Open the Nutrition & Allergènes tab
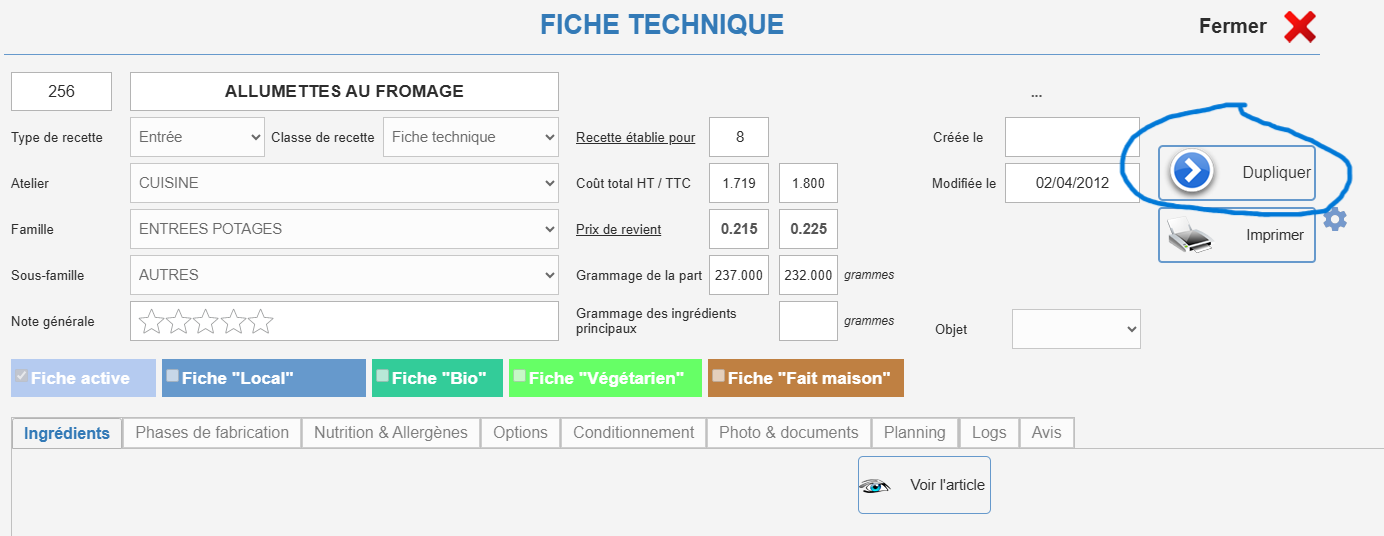Image resolution: width=1384 pixels, height=536 pixels. click(x=391, y=433)
